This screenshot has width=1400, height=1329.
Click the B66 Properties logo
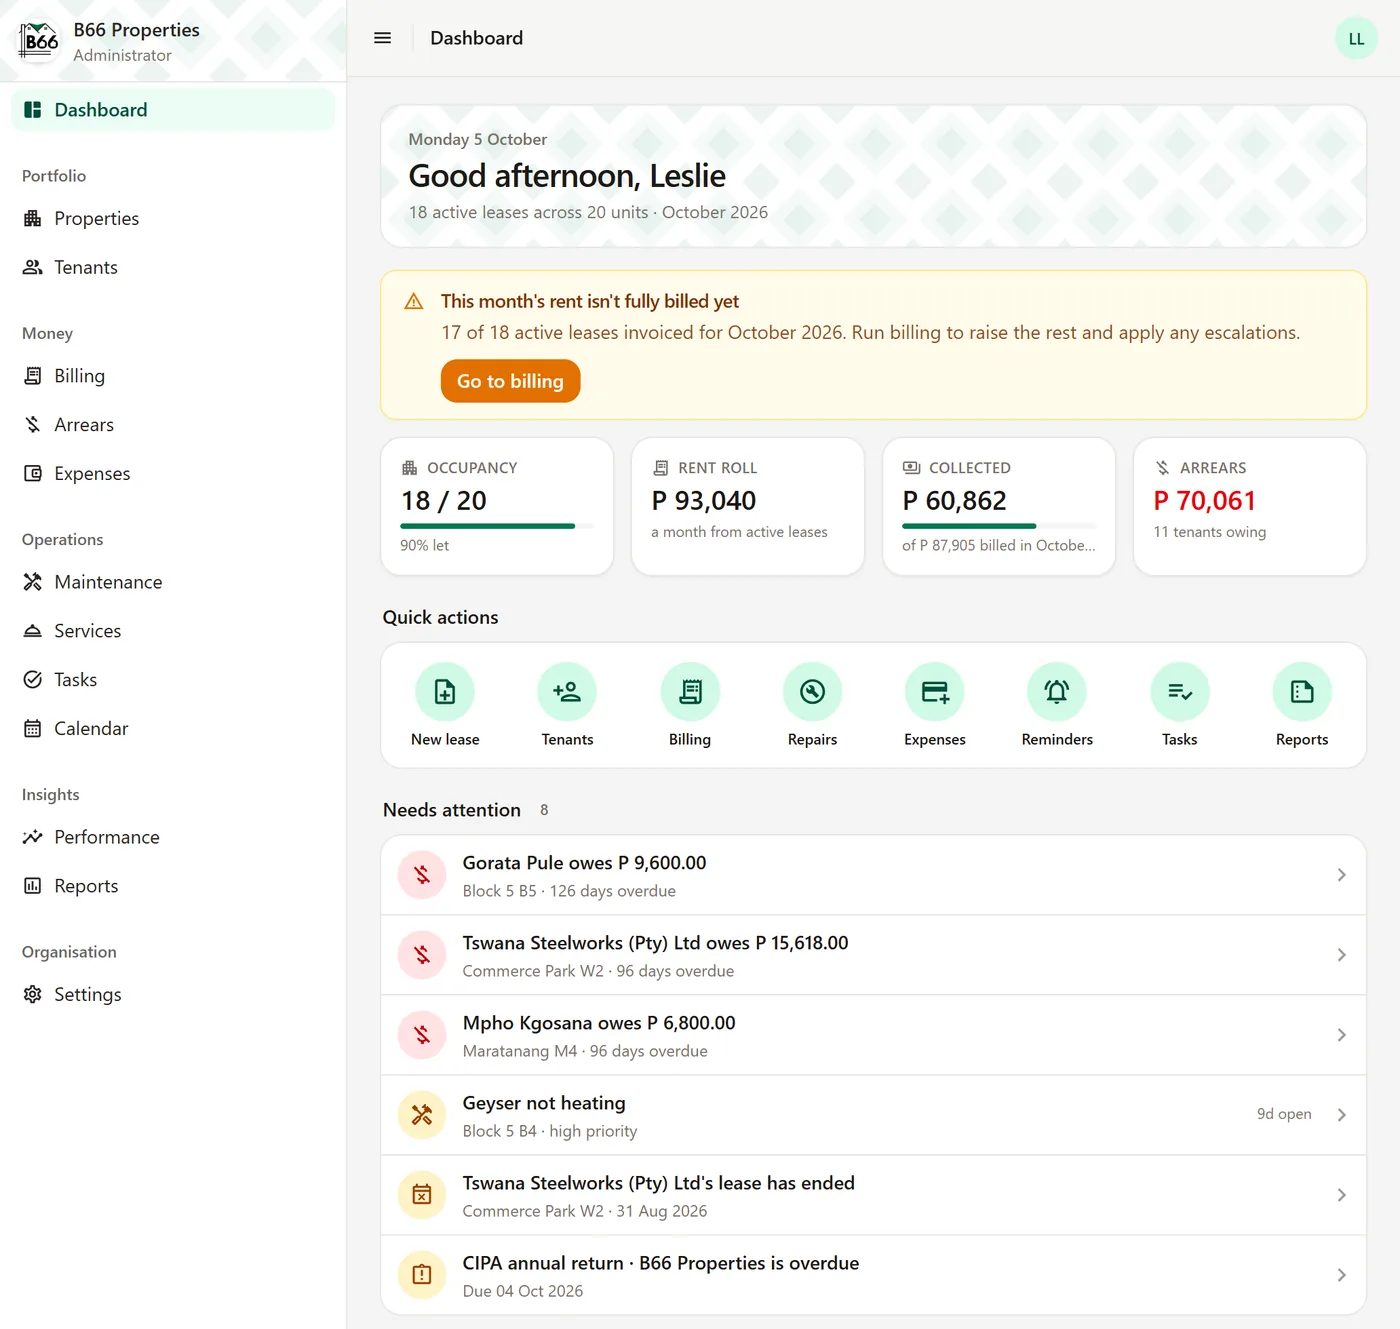[x=40, y=41]
